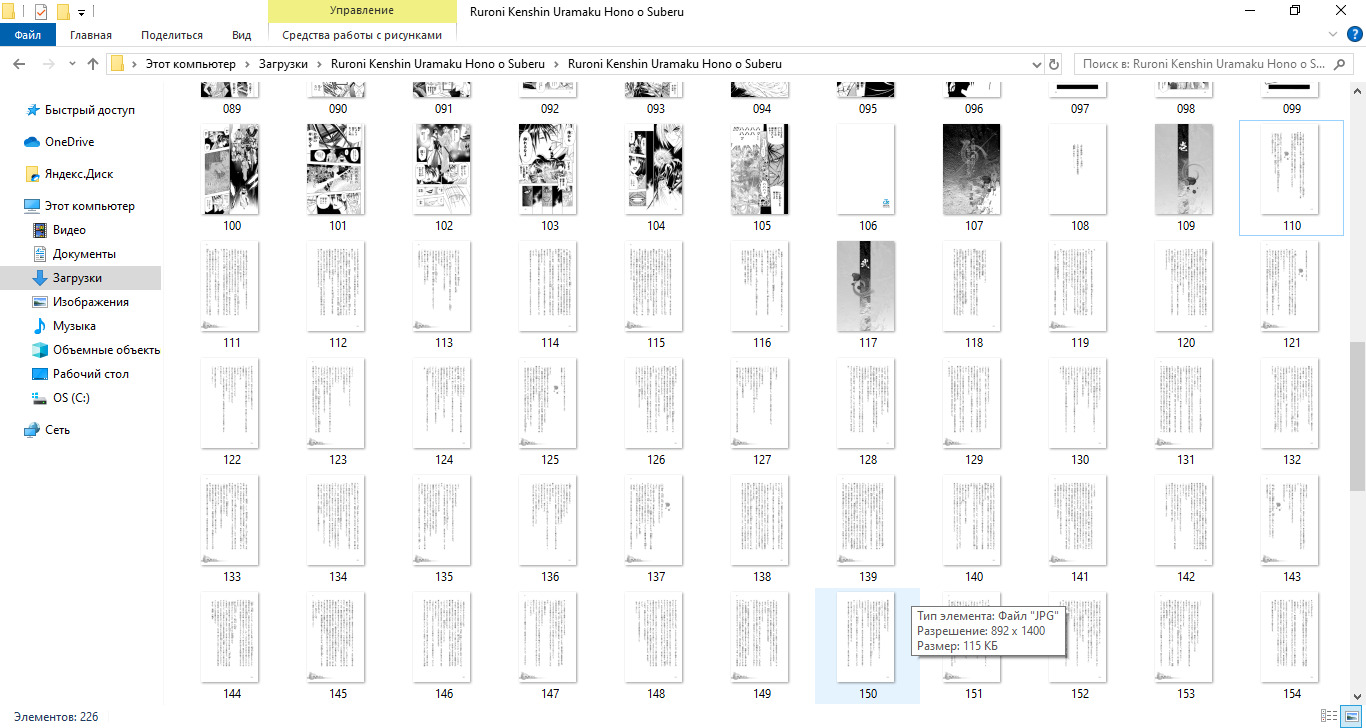Click the Back navigation arrow
Screen dimensions: 1366x728
pos(18,64)
